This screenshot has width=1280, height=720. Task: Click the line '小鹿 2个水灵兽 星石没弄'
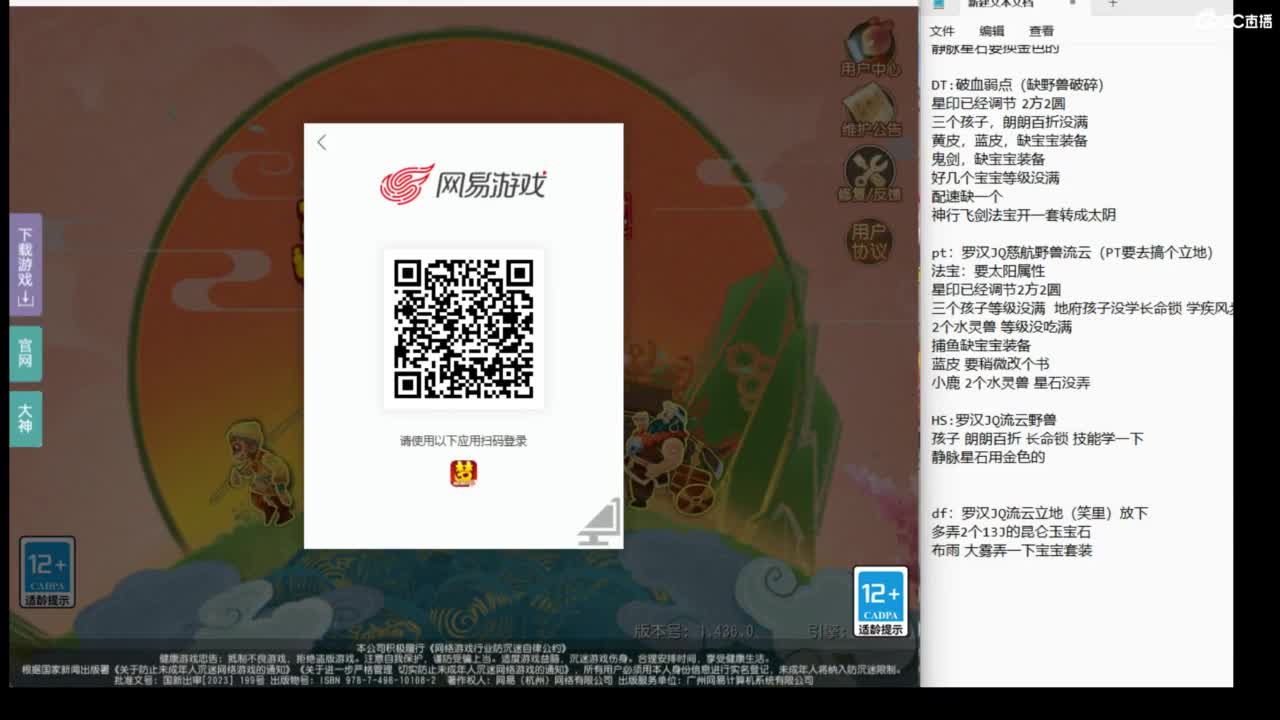pyautogui.click(x=1010, y=383)
